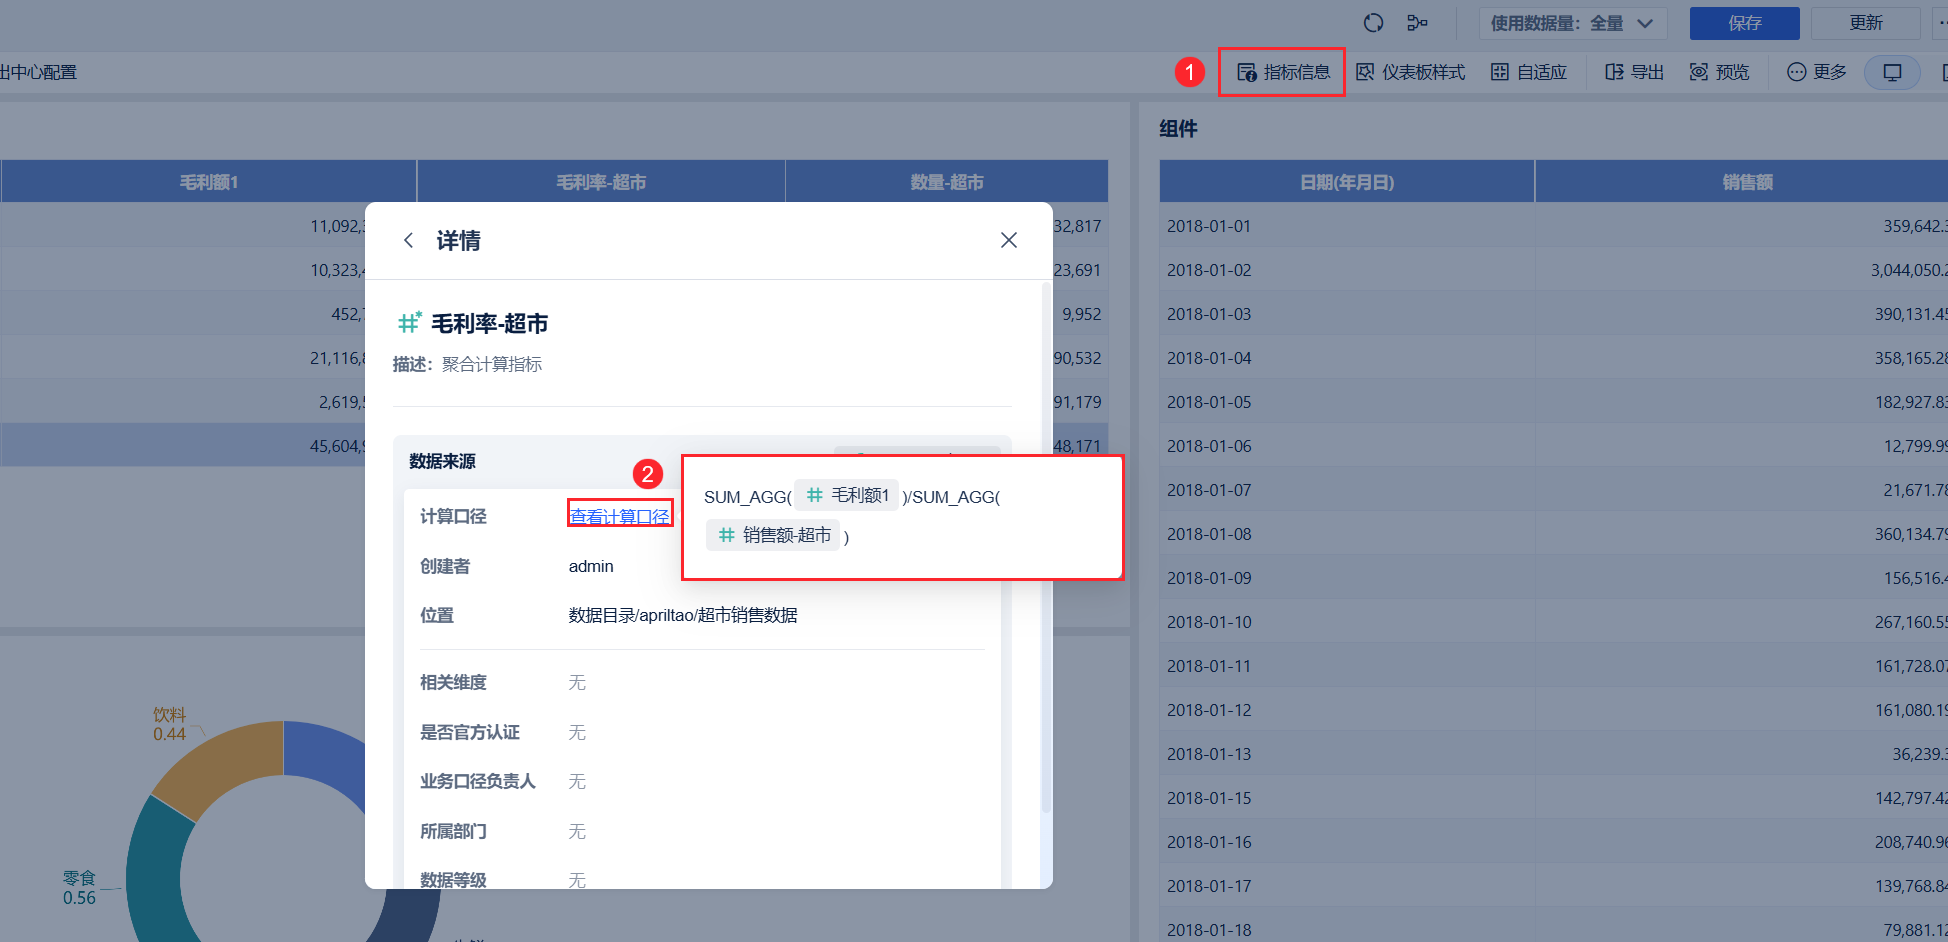The width and height of the screenshot is (1948, 942).
Task: Click the 业务口径负责人 row label
Action: point(478,781)
